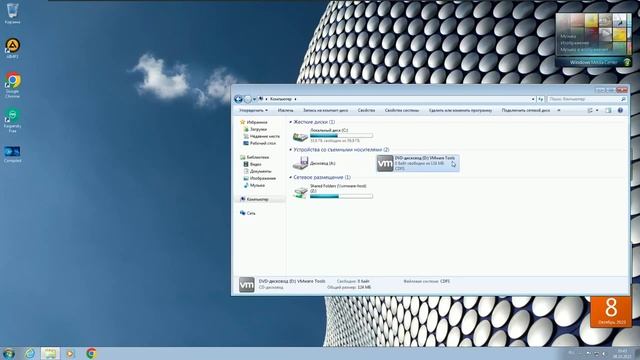Open Explorer help question mark icon
Screen dimensions: 640x360
coord(620,110)
